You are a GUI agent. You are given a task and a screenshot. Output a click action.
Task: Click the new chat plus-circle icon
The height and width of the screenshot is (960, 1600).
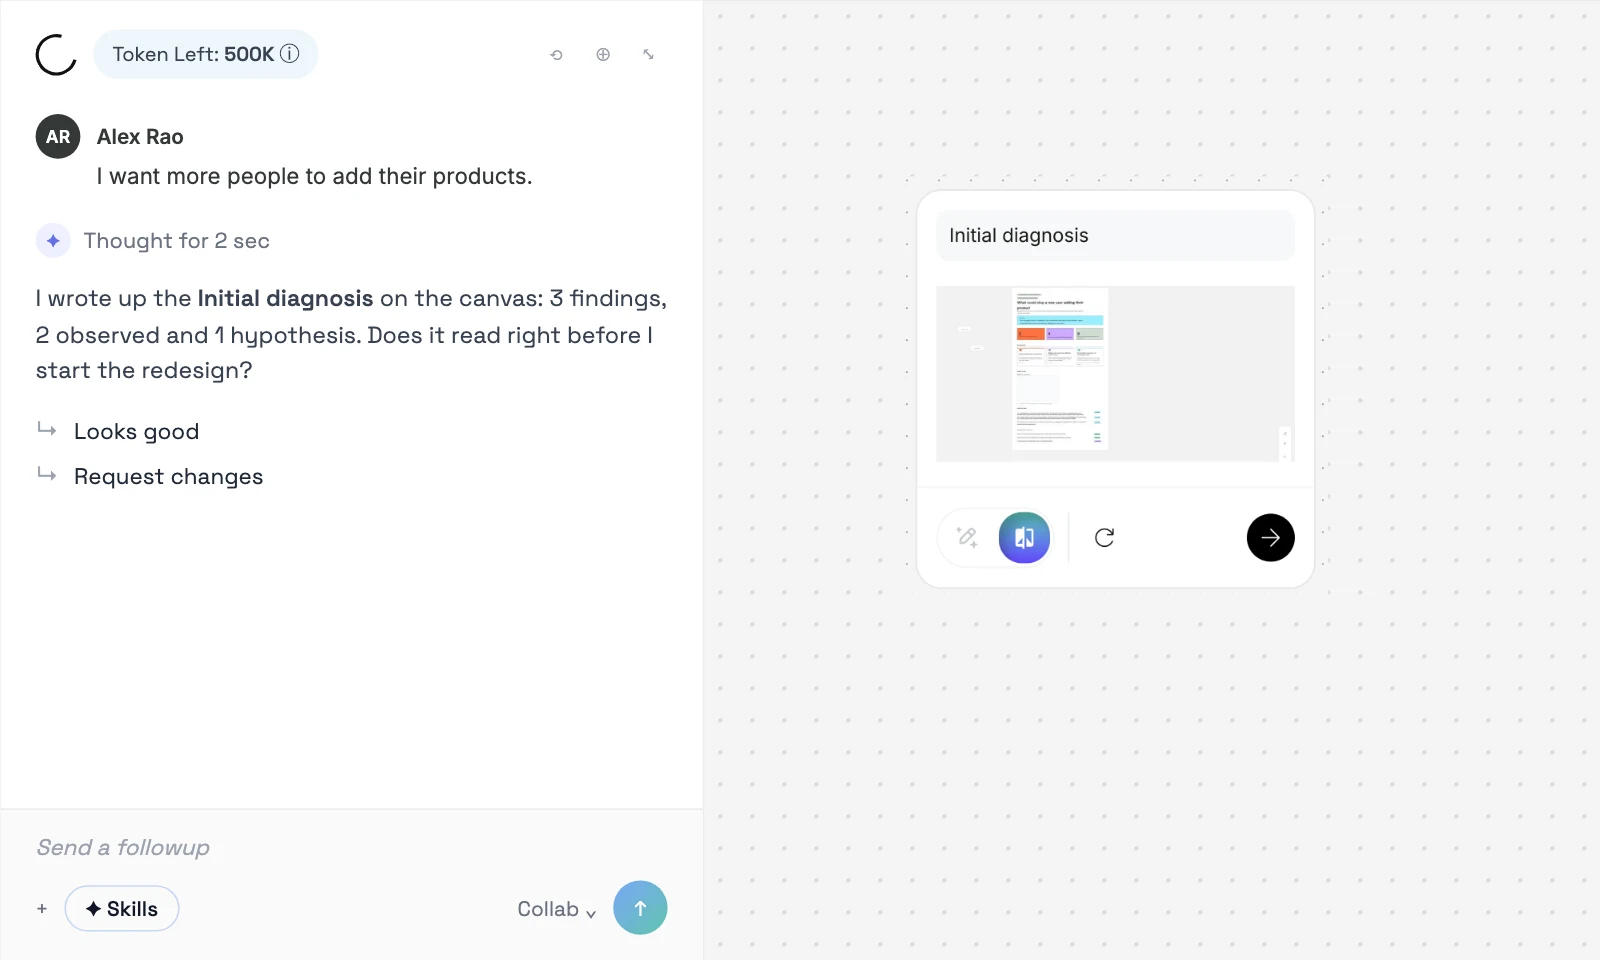tap(603, 55)
